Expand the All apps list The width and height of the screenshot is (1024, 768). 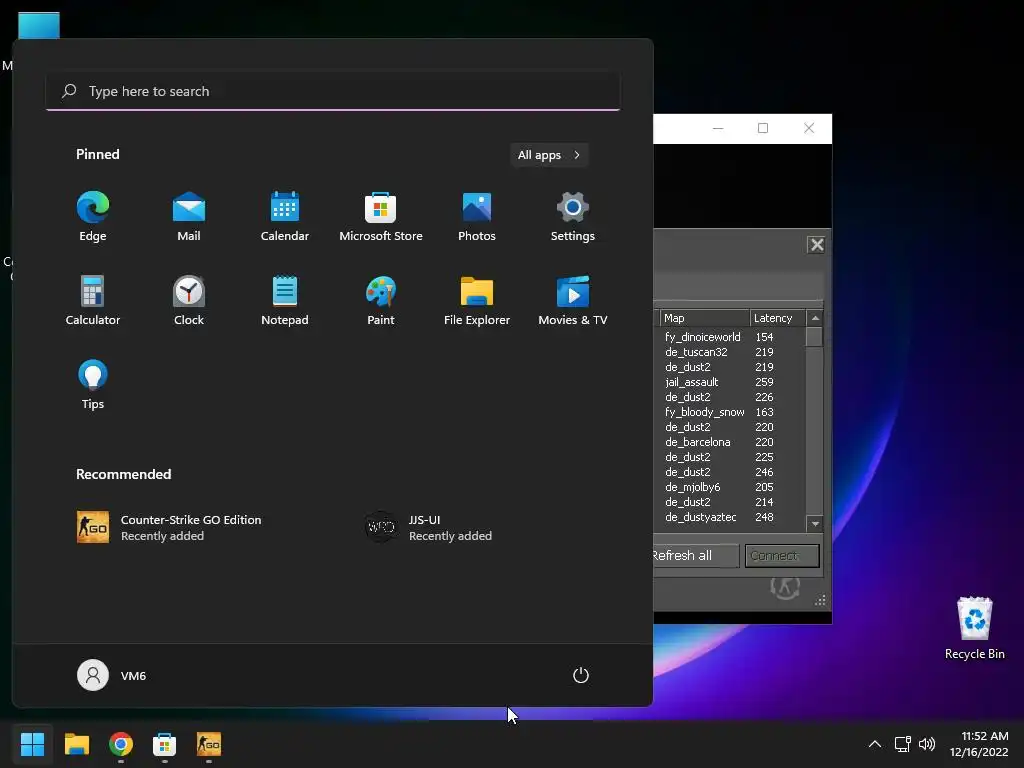pyautogui.click(x=549, y=155)
